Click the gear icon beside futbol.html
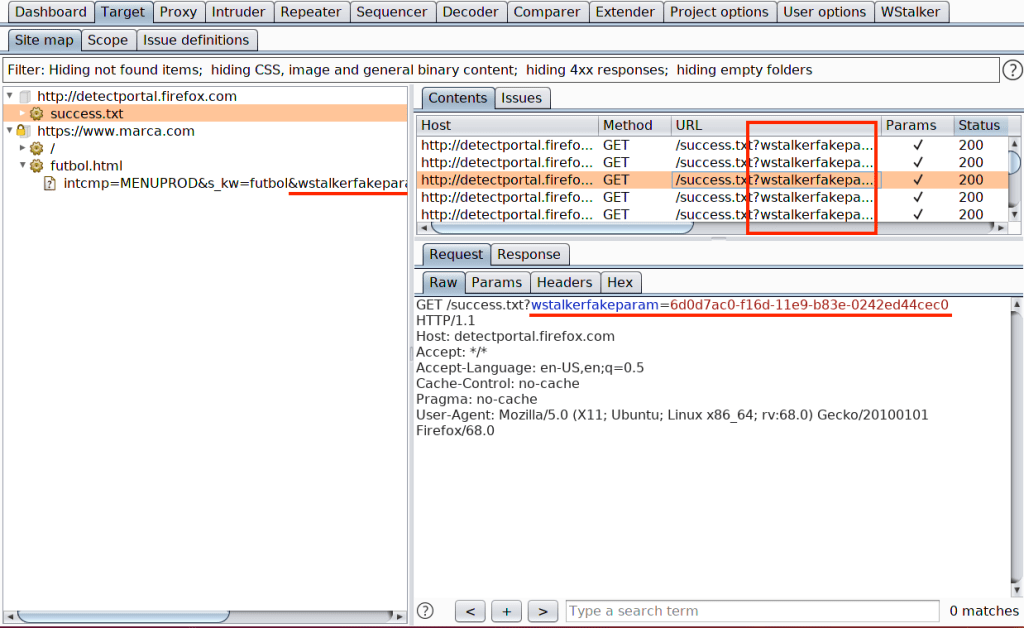Image resolution: width=1024 pixels, height=628 pixels. [37, 166]
